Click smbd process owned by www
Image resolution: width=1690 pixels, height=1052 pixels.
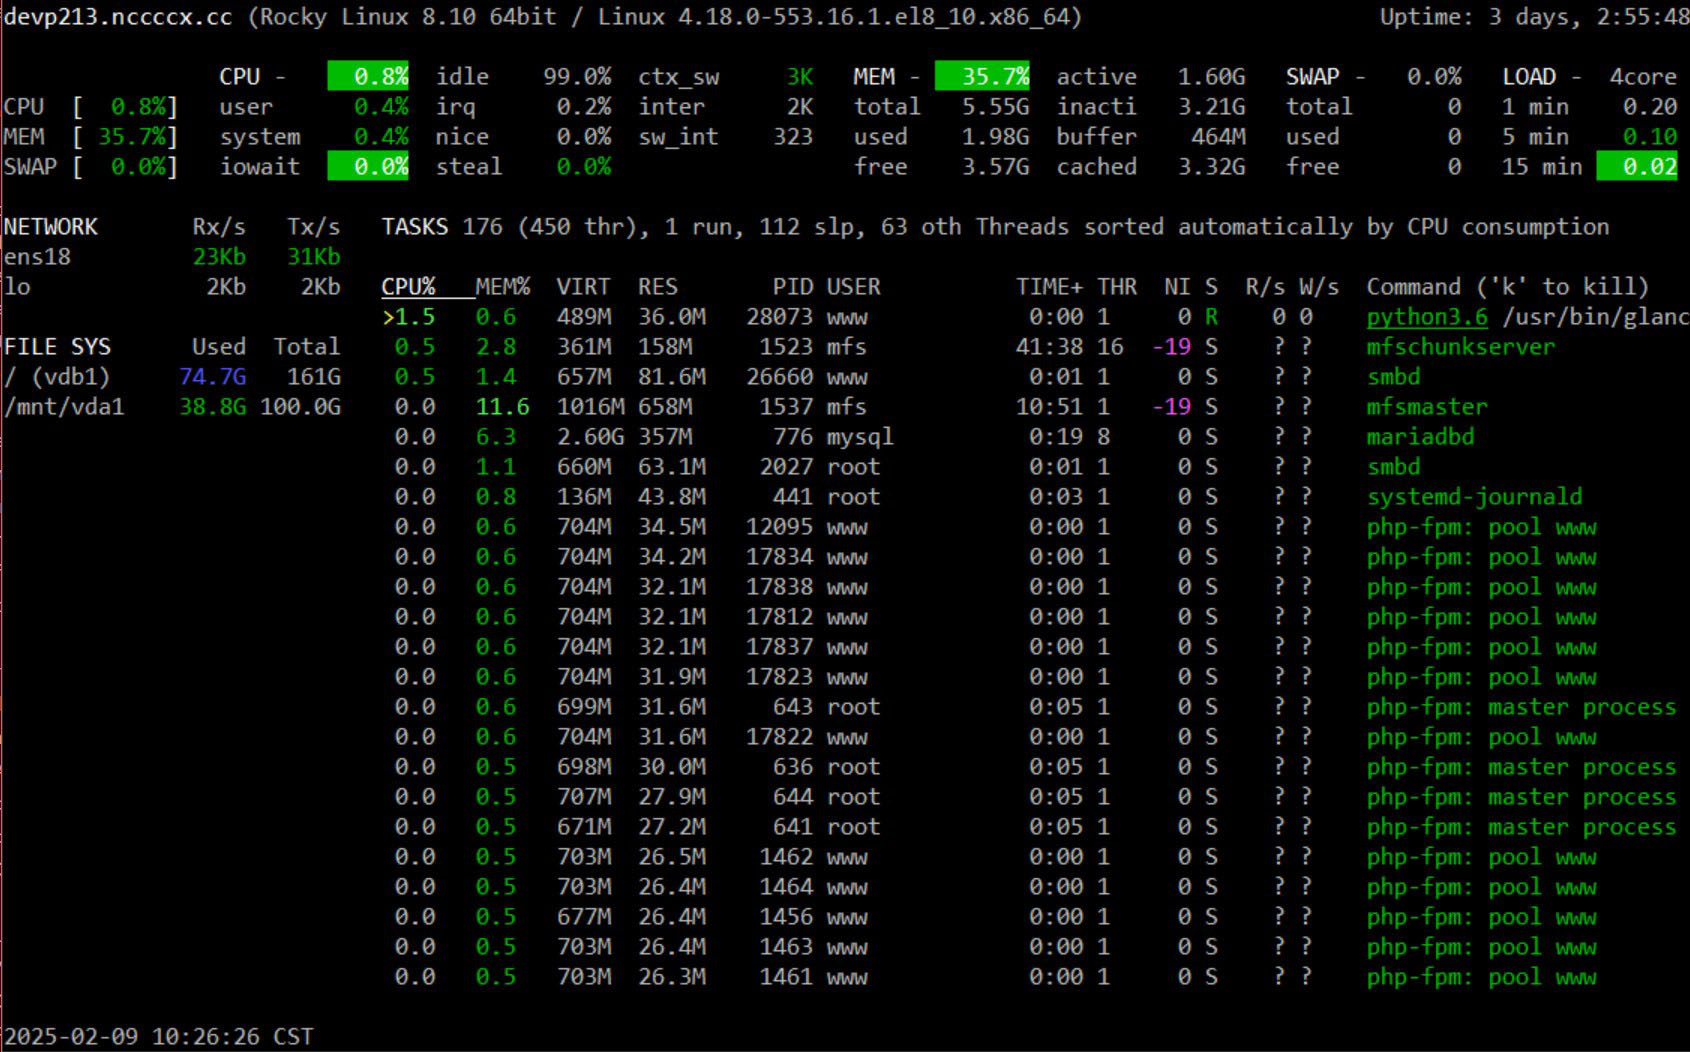coord(1394,377)
